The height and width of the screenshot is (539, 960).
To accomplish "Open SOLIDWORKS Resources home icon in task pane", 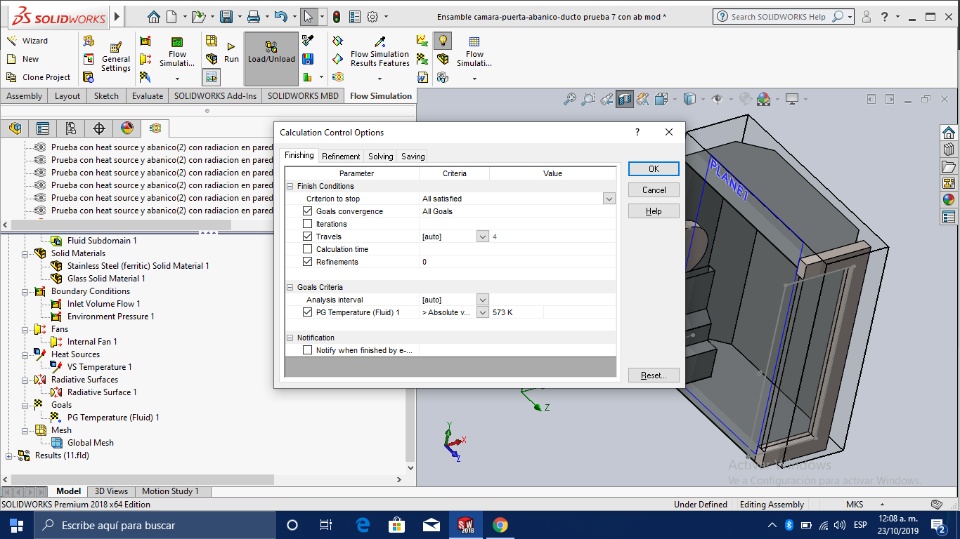I will [948, 132].
